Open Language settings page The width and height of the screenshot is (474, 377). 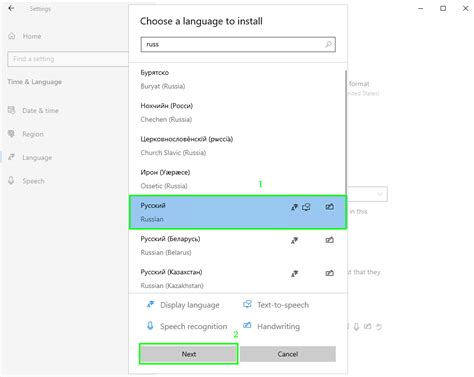click(30, 157)
